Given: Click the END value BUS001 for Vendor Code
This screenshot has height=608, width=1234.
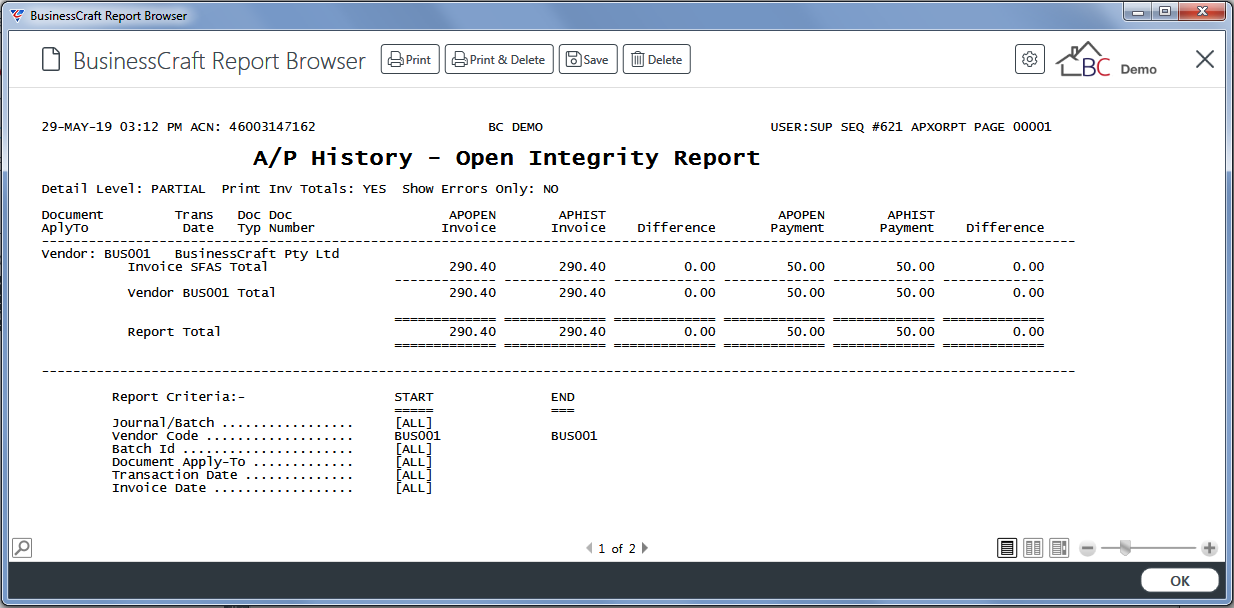Looking at the screenshot, I should pos(574,436).
